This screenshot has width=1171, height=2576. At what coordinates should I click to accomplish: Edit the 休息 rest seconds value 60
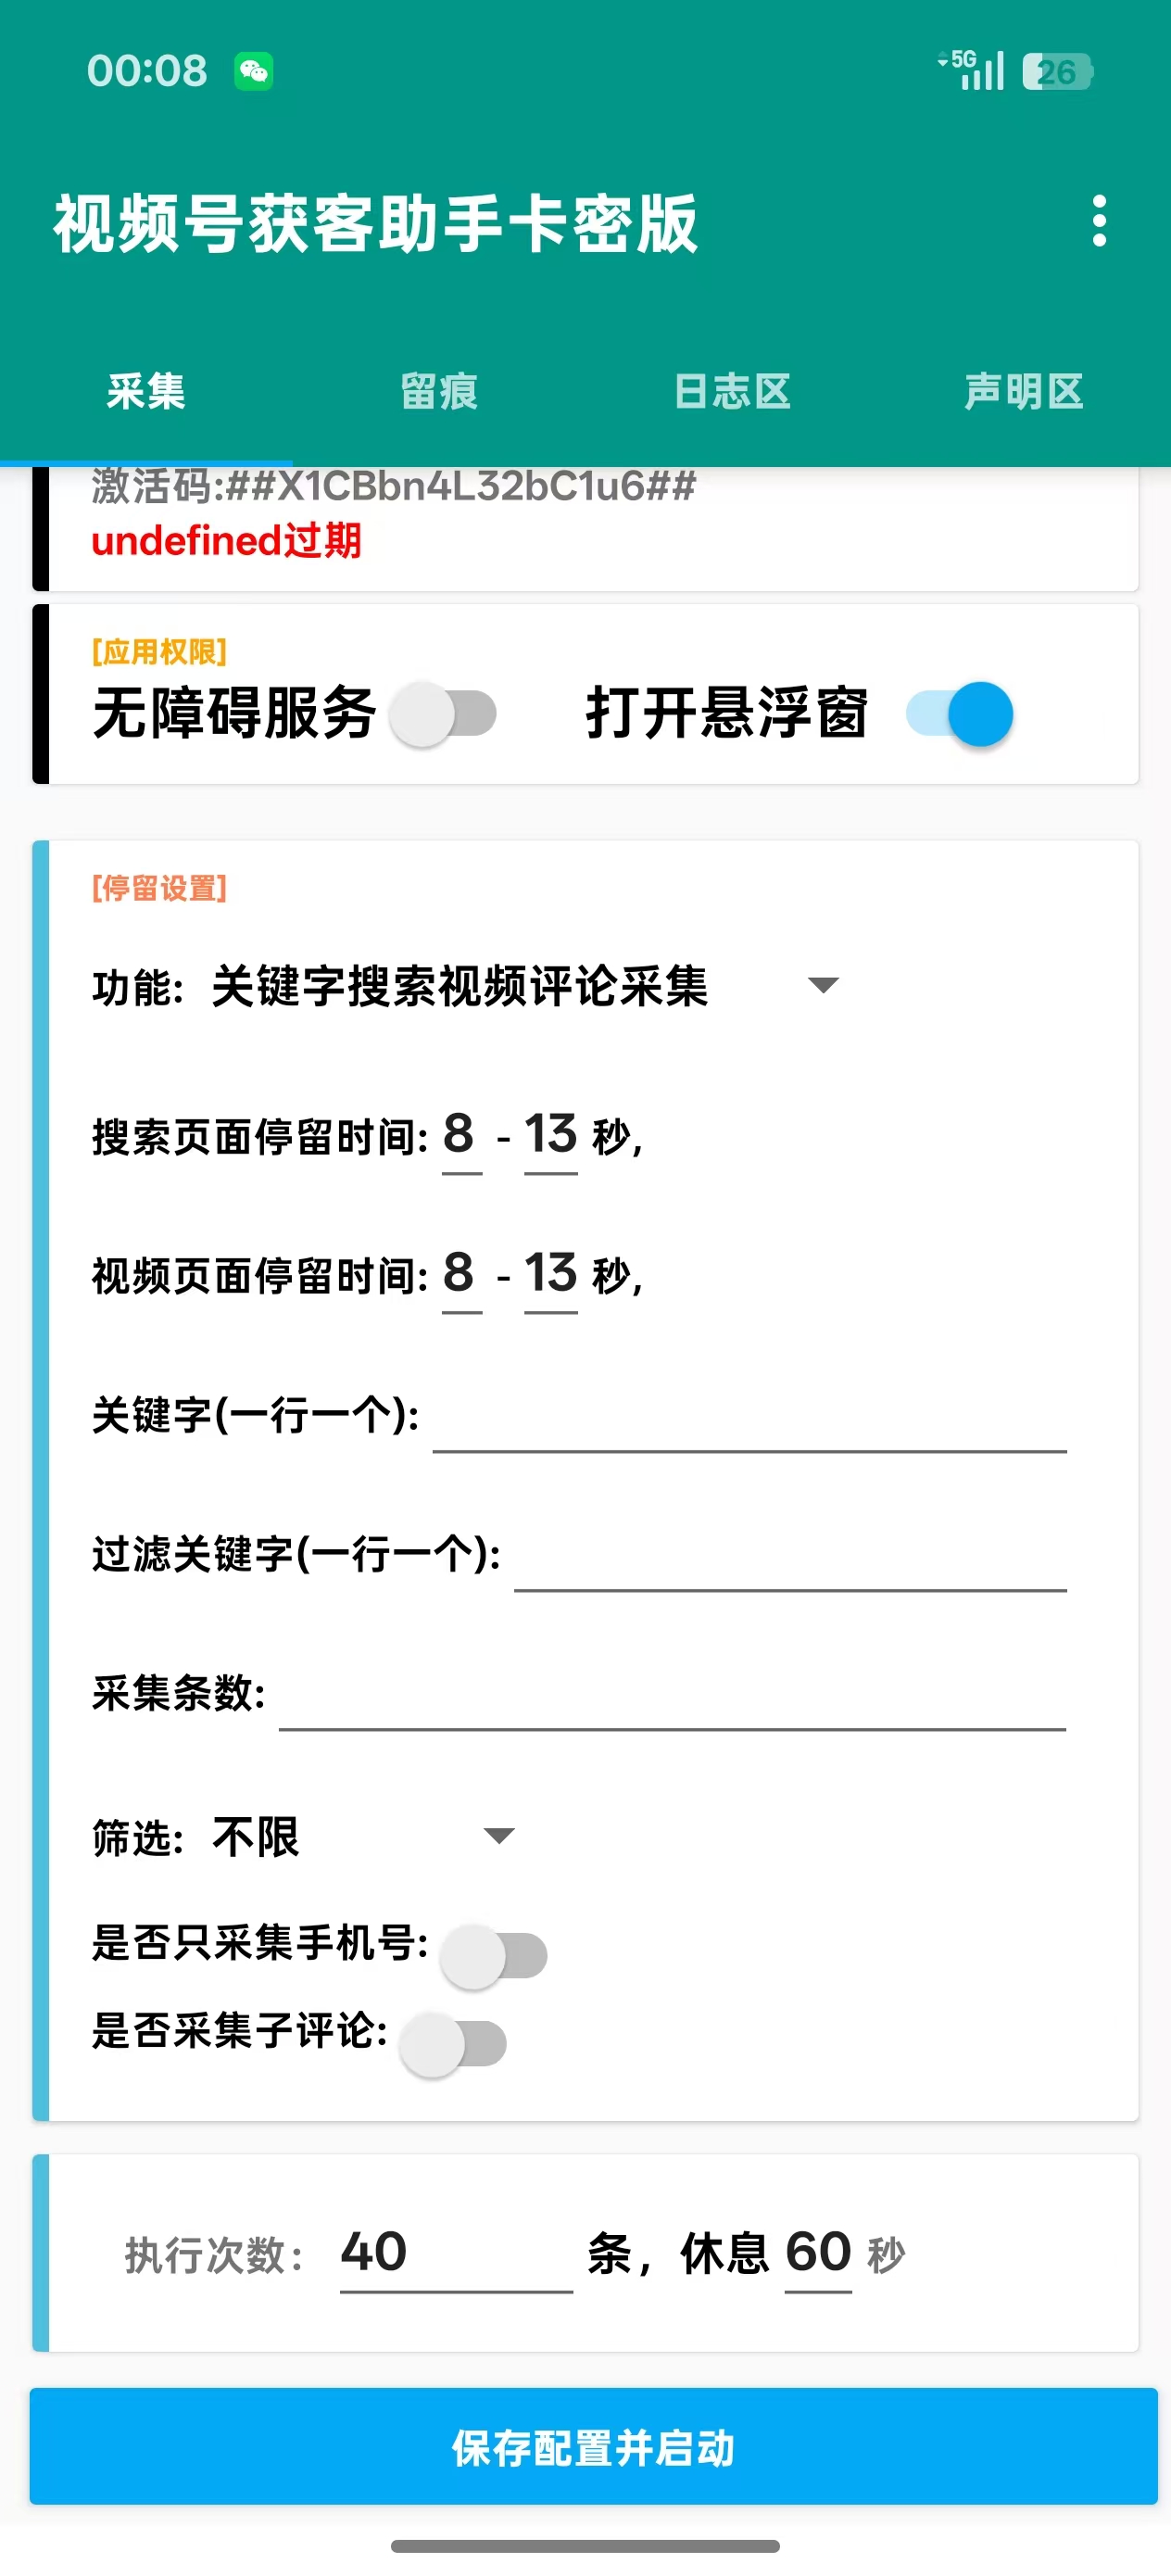[x=817, y=2254]
